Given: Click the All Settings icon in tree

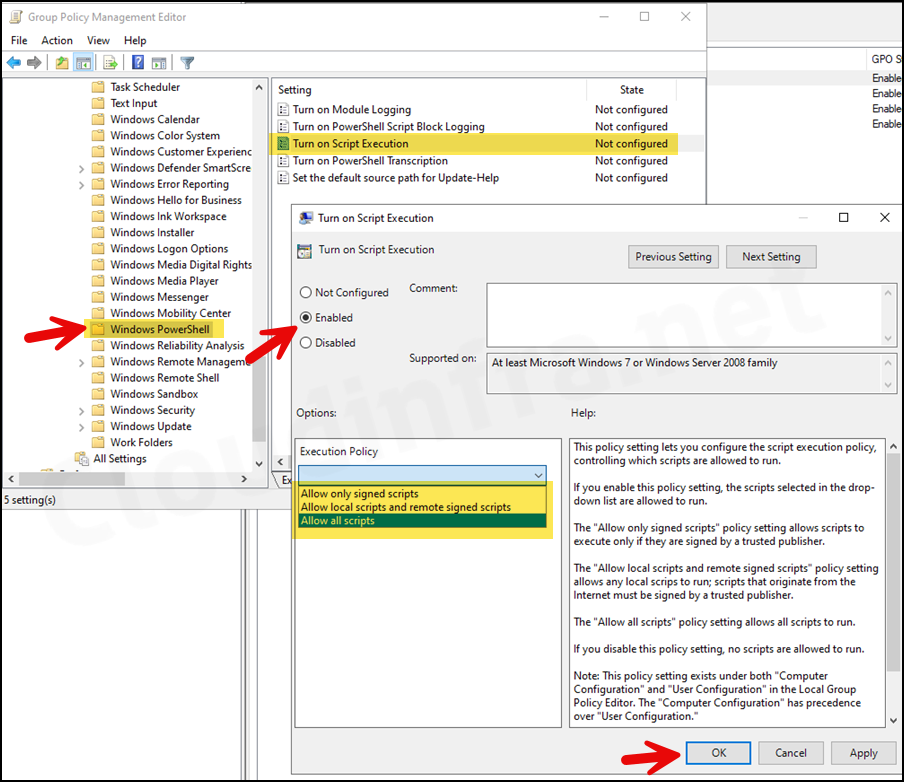Looking at the screenshot, I should click(81, 458).
